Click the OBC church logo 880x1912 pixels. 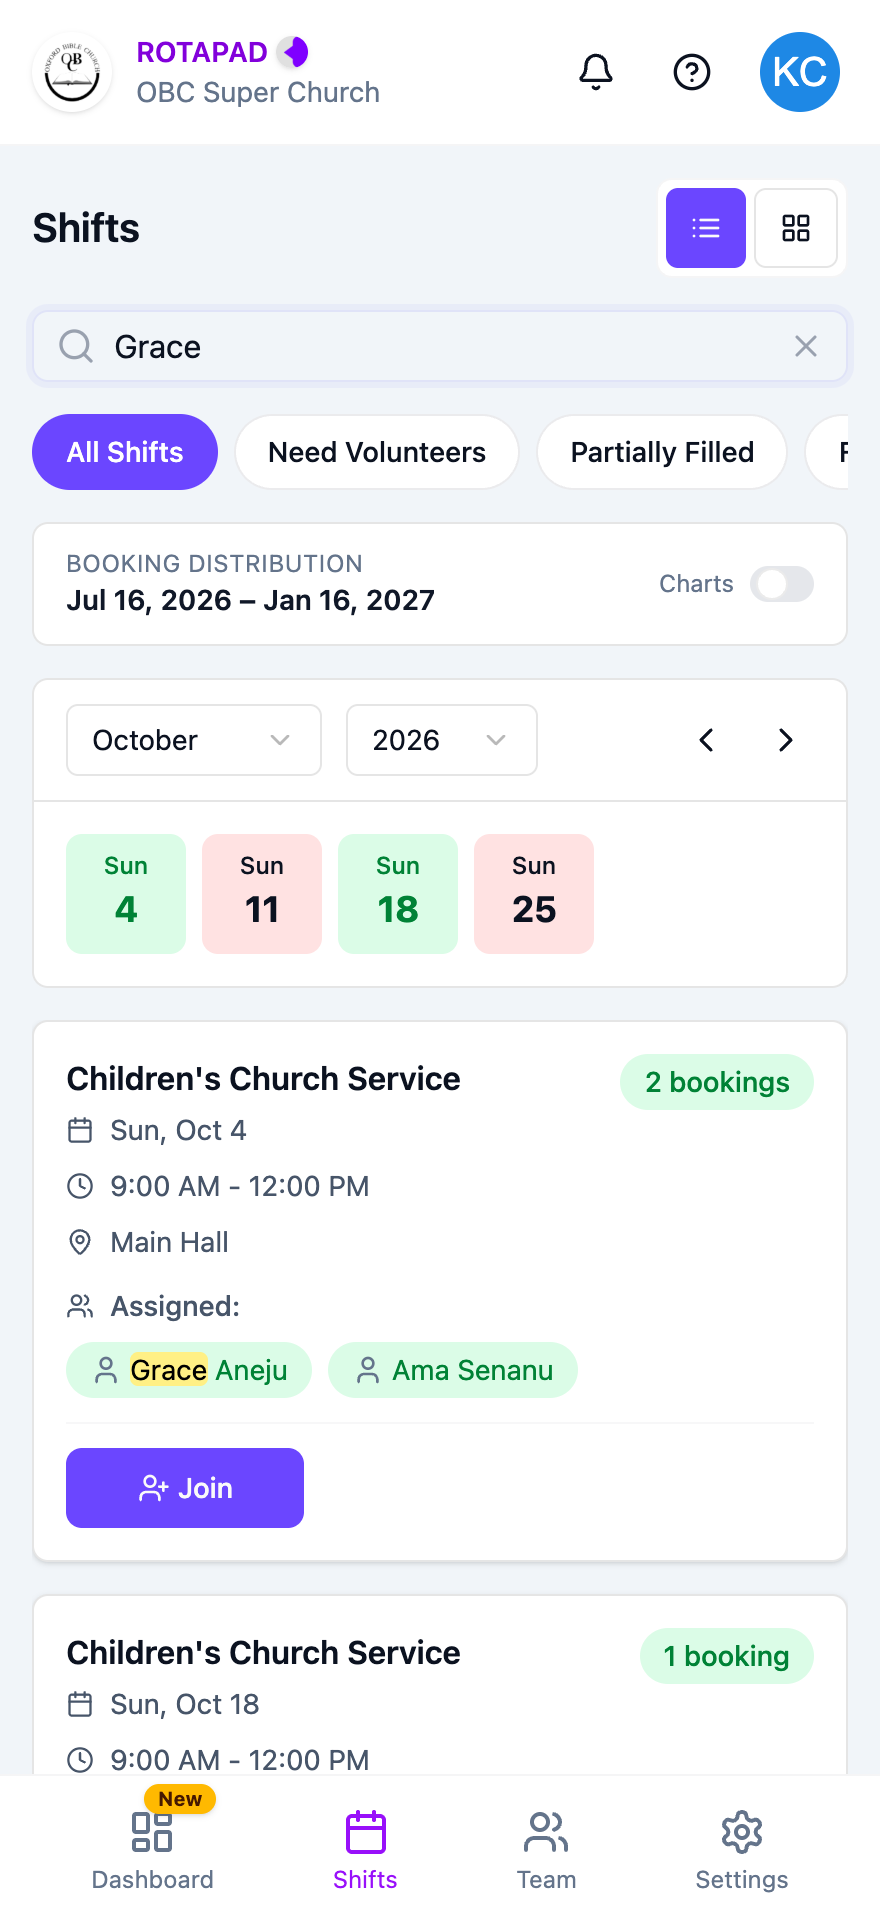point(72,72)
